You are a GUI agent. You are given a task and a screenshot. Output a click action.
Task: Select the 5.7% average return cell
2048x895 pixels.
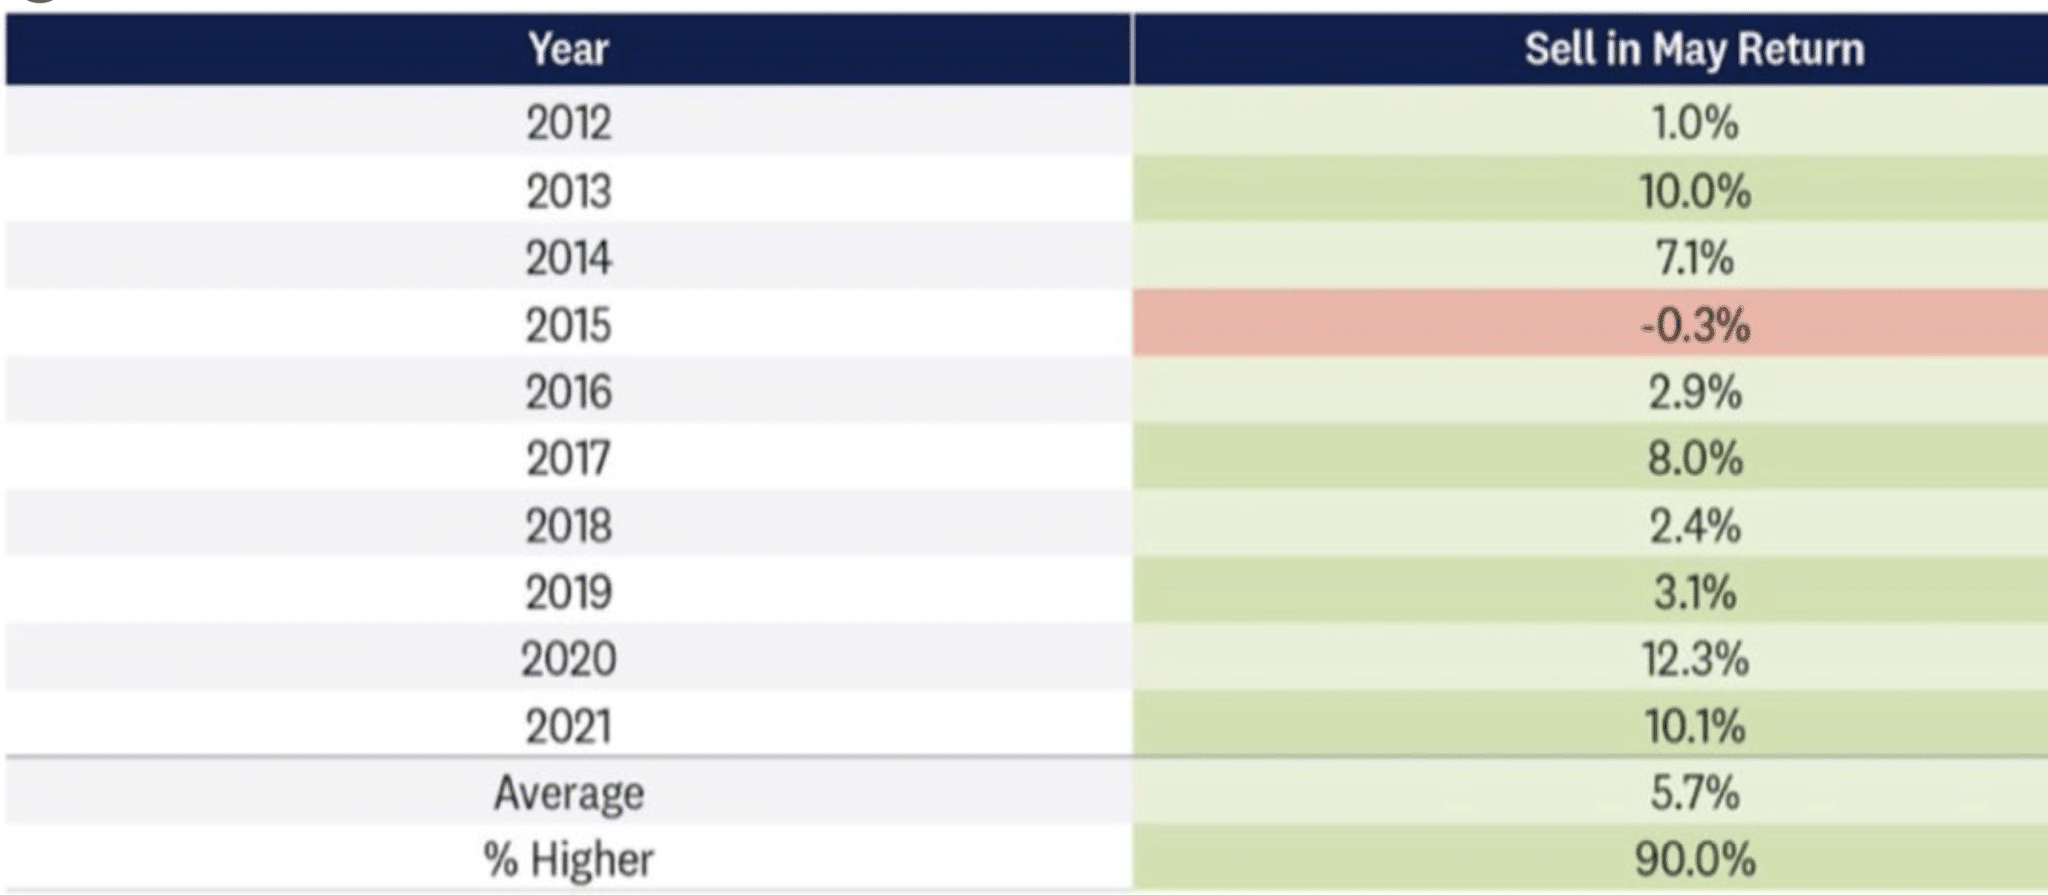pyautogui.click(x=1694, y=793)
